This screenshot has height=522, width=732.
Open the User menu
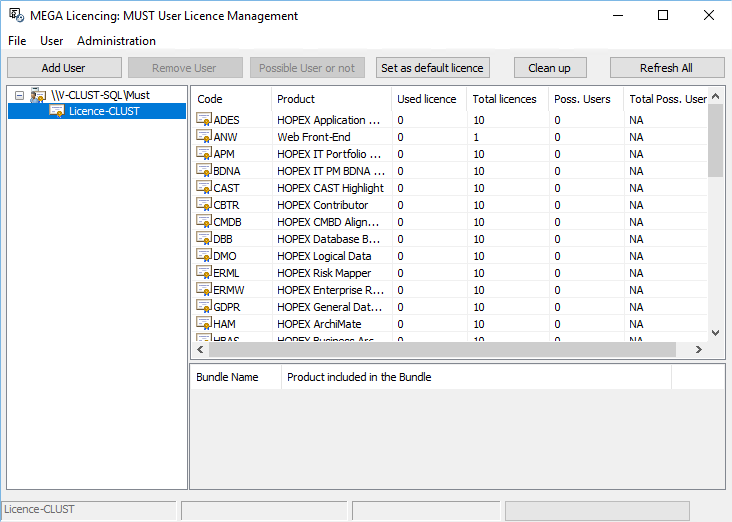click(x=51, y=41)
